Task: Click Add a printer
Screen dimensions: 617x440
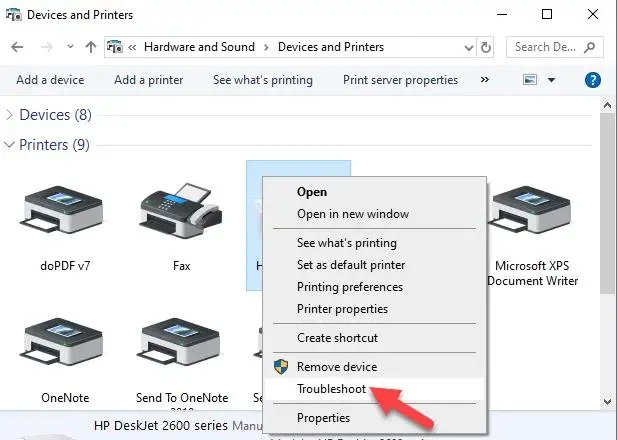Action: (x=148, y=80)
